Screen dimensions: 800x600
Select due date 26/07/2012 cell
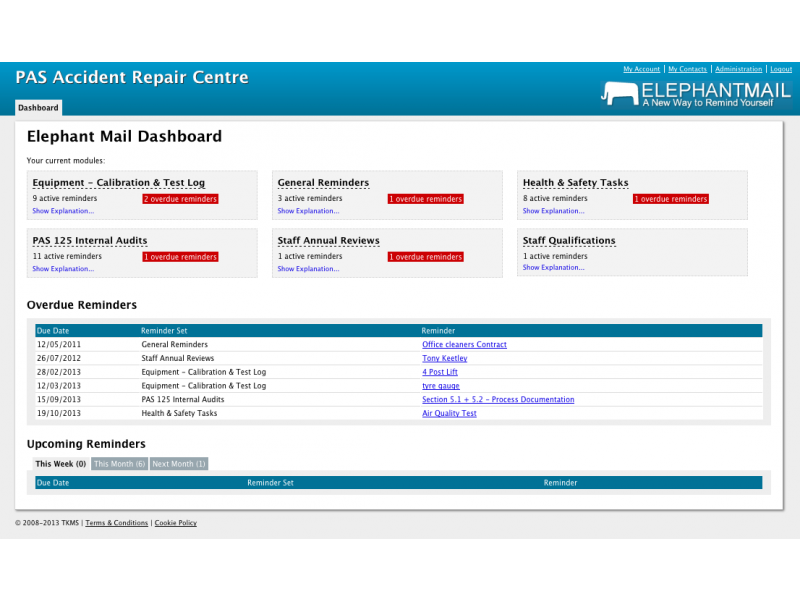[59, 358]
